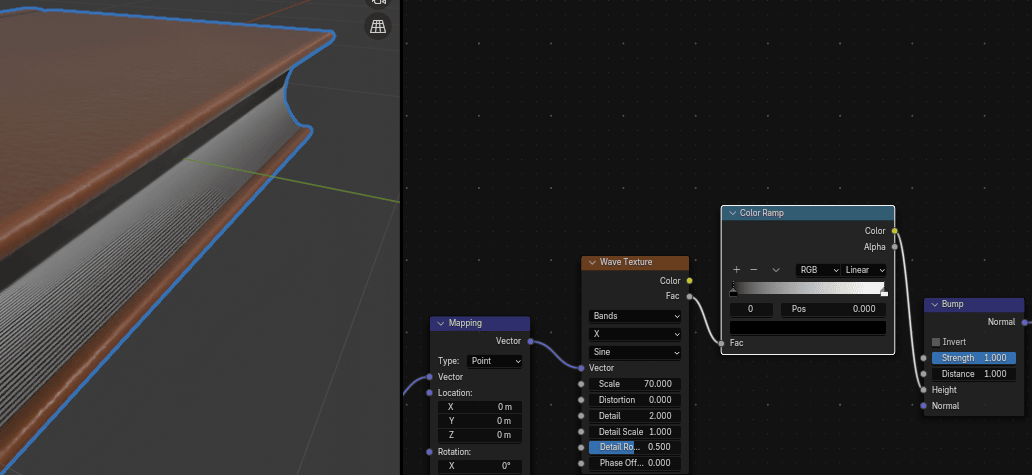
Task: Click the Mapping node Vector output socket
Action: [x=530, y=341]
